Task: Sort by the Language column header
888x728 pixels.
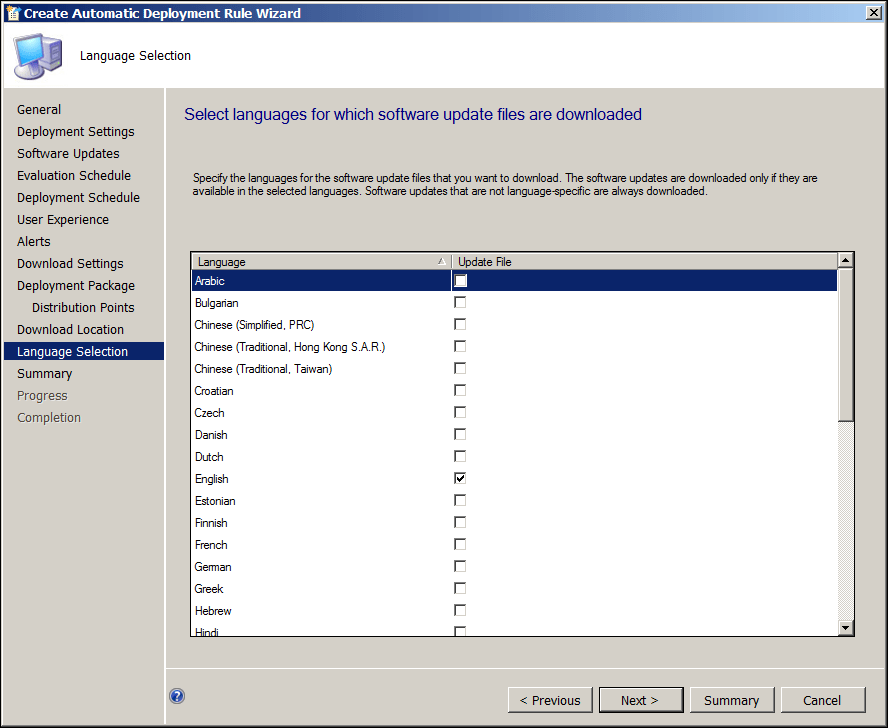Action: click(x=320, y=262)
